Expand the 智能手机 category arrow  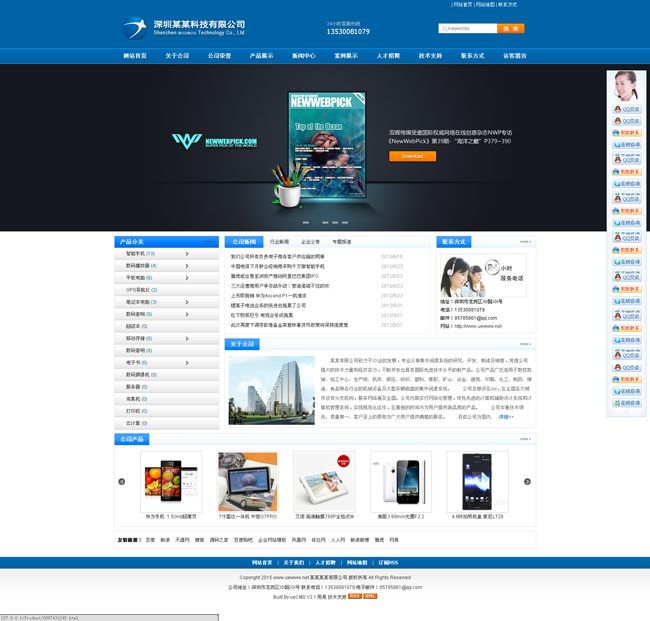187,254
